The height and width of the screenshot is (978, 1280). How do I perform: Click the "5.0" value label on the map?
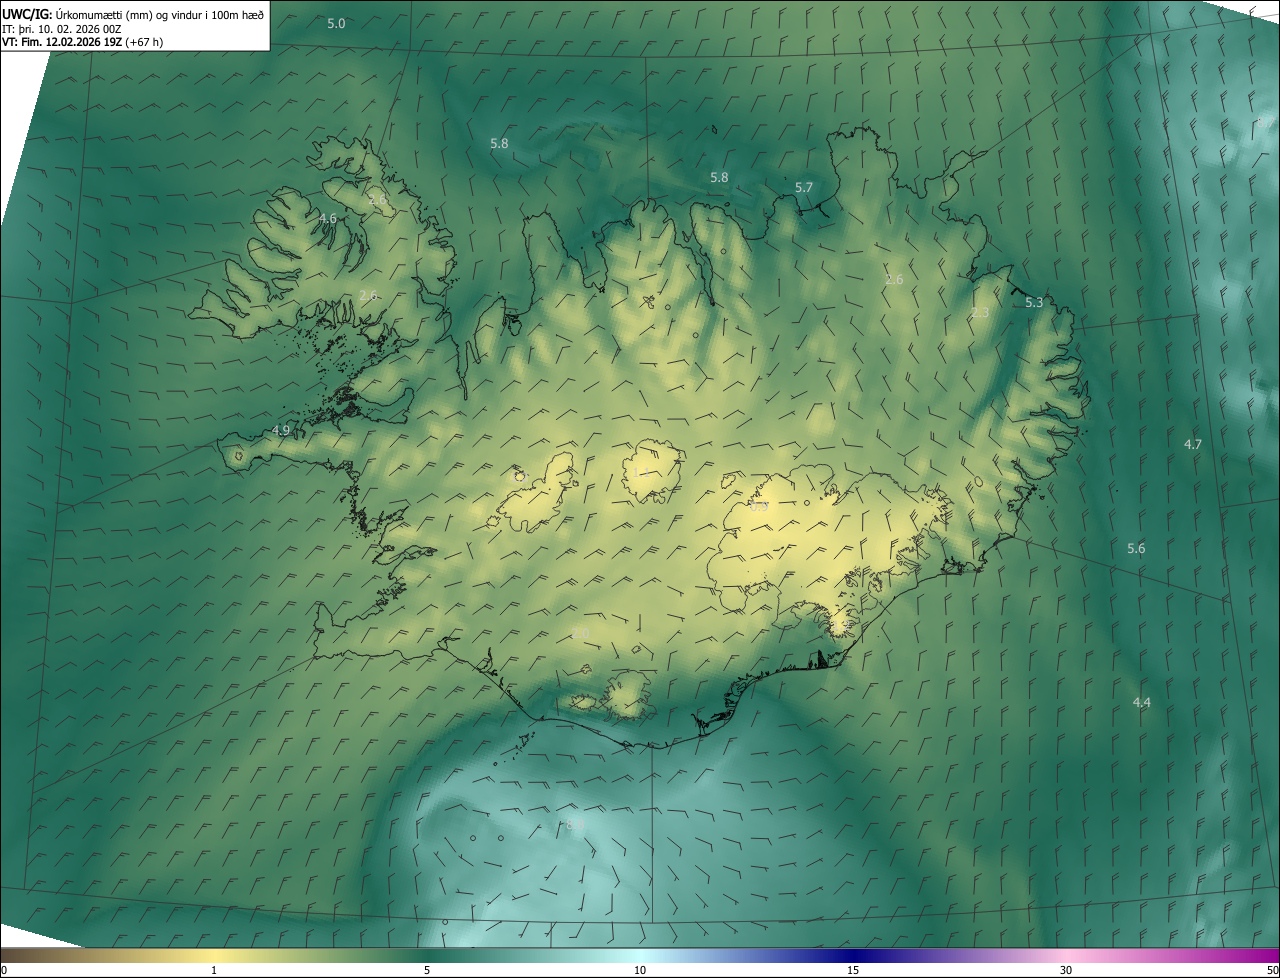336,23
